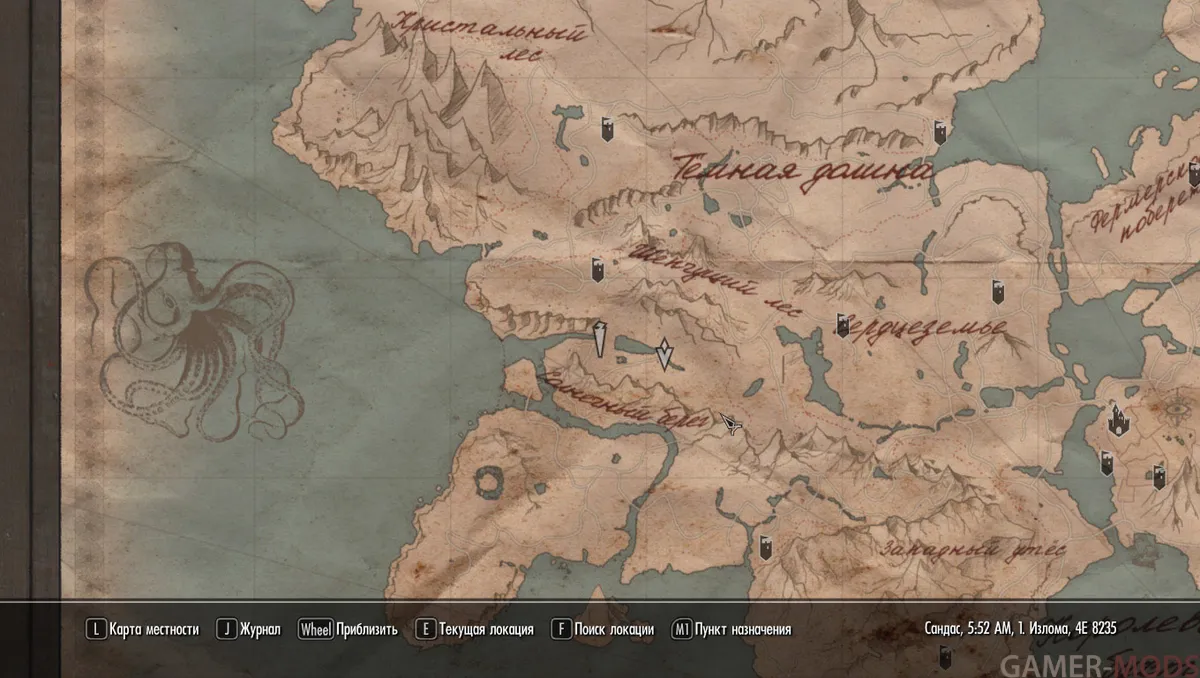Open the Журнал journal
This screenshot has width=1200, height=678.
tap(252, 630)
